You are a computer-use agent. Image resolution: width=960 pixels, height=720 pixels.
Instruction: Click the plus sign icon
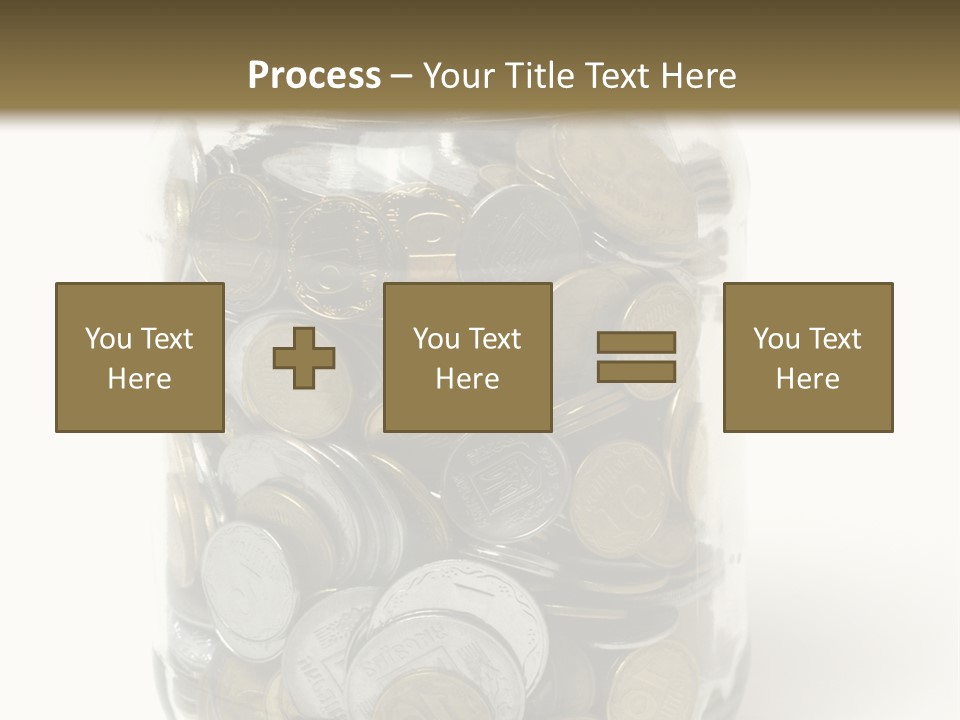pos(304,358)
